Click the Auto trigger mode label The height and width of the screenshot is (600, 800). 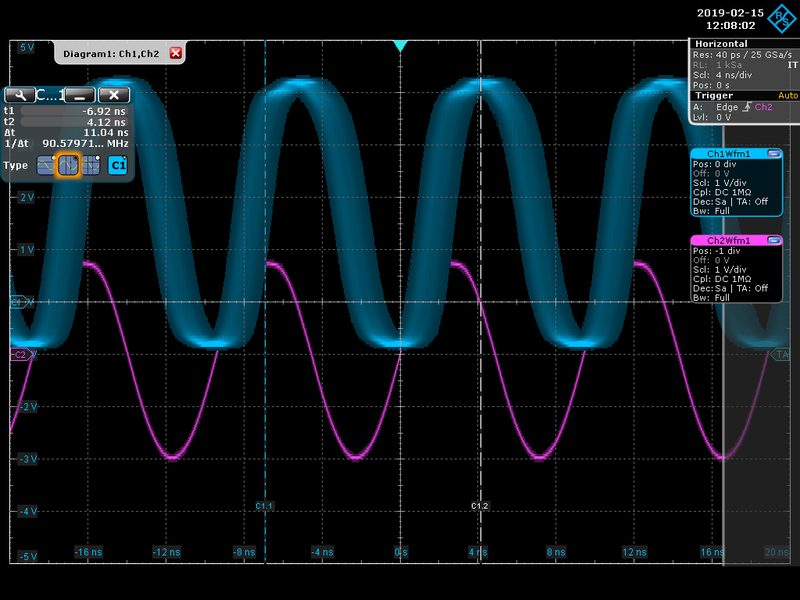pos(787,96)
